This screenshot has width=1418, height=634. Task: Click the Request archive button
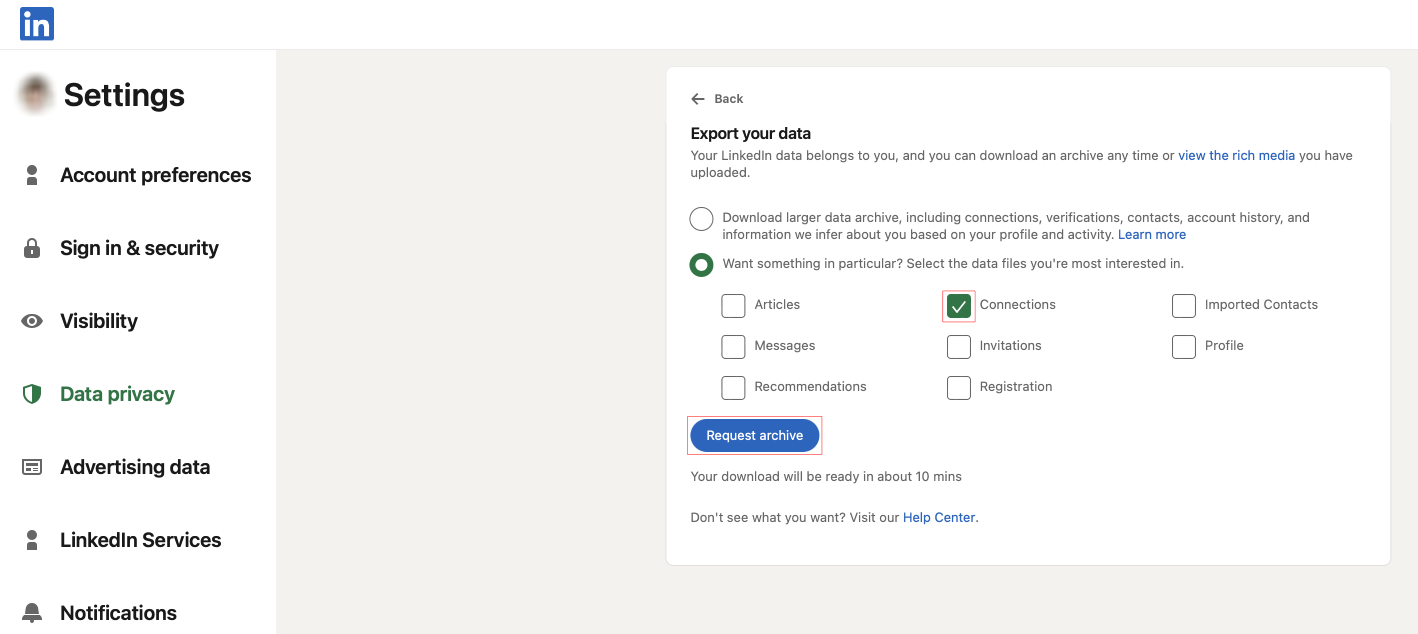pos(755,435)
